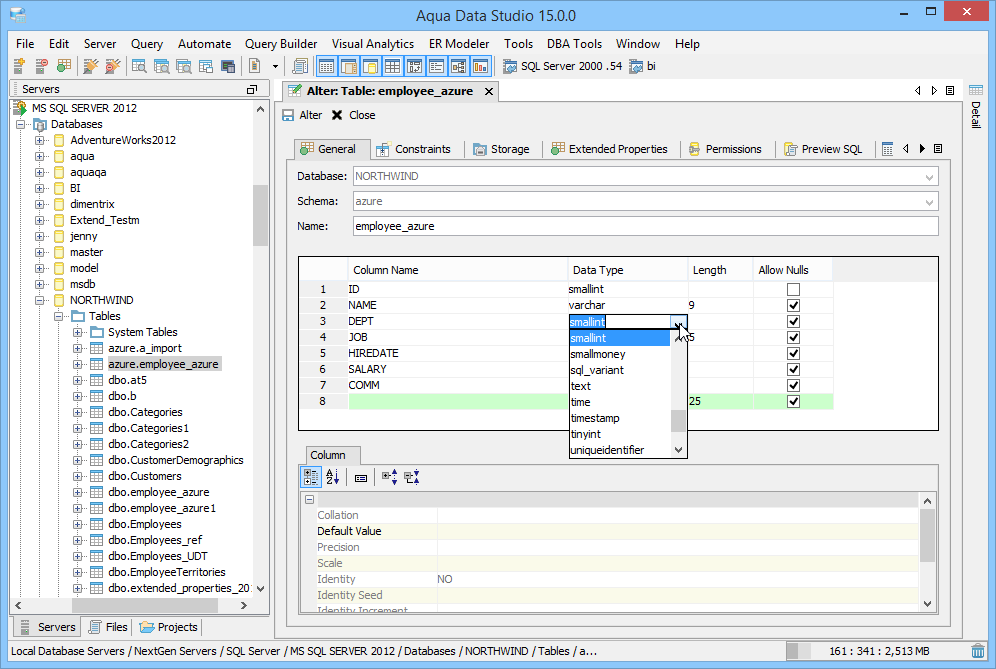Collapse the Databases tree node

(x=20, y=124)
